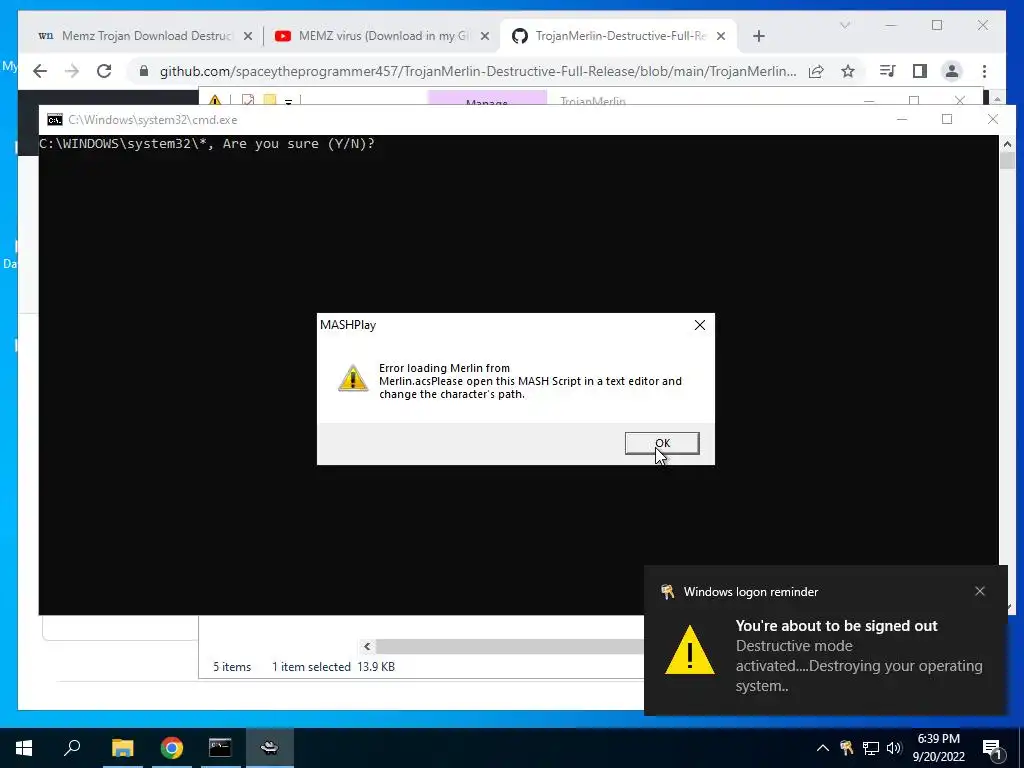The image size is (1024, 768).
Task: Go back in Chrome
Action: pyautogui.click(x=40, y=71)
